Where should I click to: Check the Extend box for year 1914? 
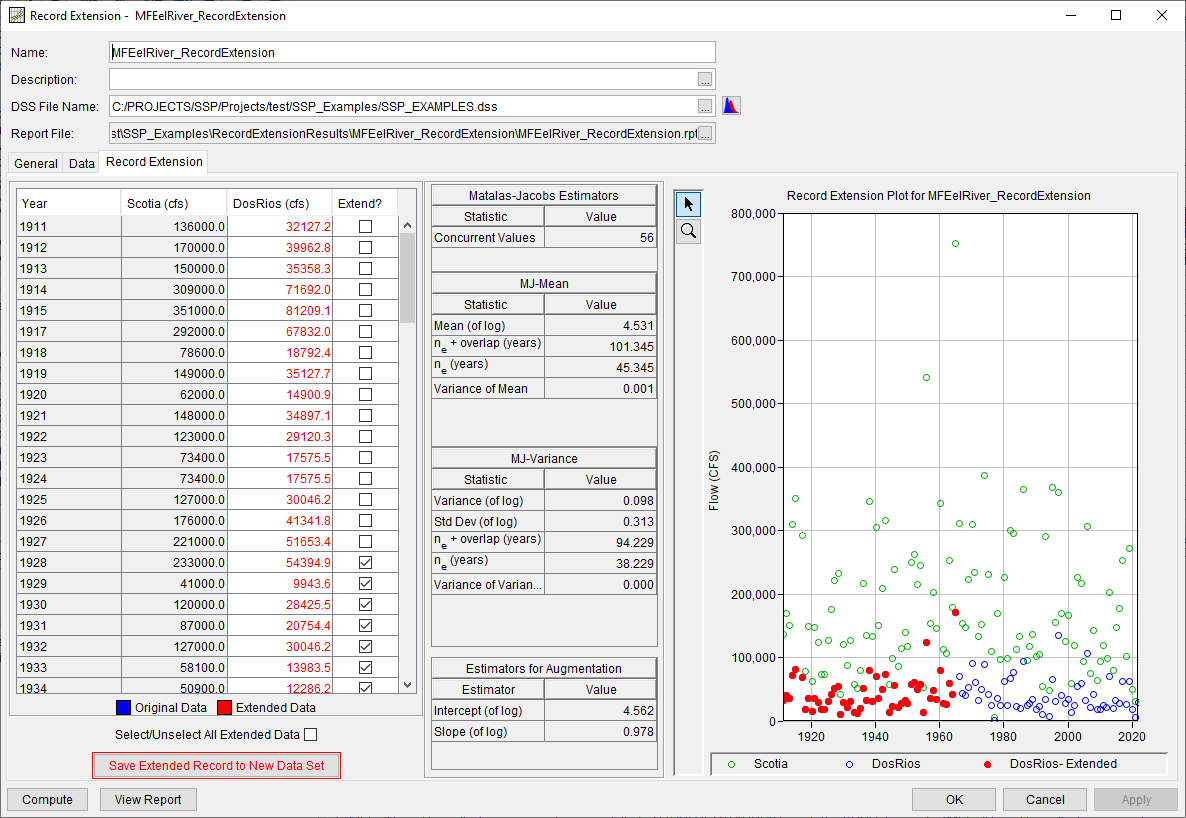(365, 289)
